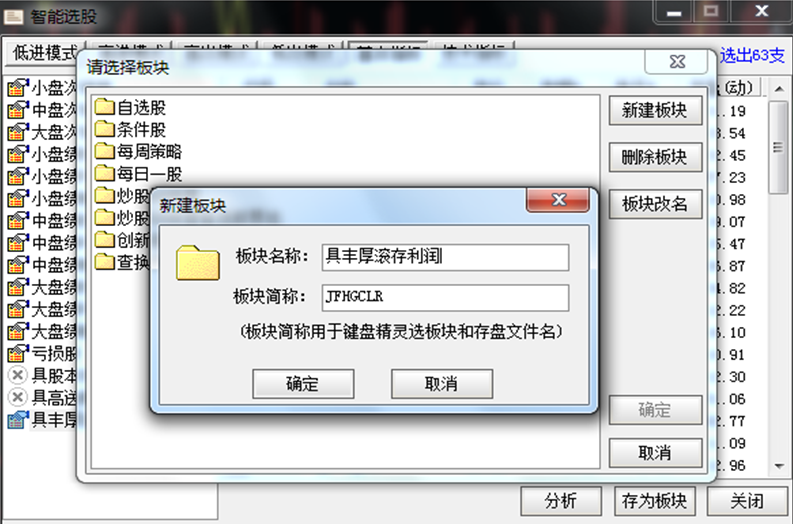Select the 条件股 folder icon

pyautogui.click(x=105, y=129)
